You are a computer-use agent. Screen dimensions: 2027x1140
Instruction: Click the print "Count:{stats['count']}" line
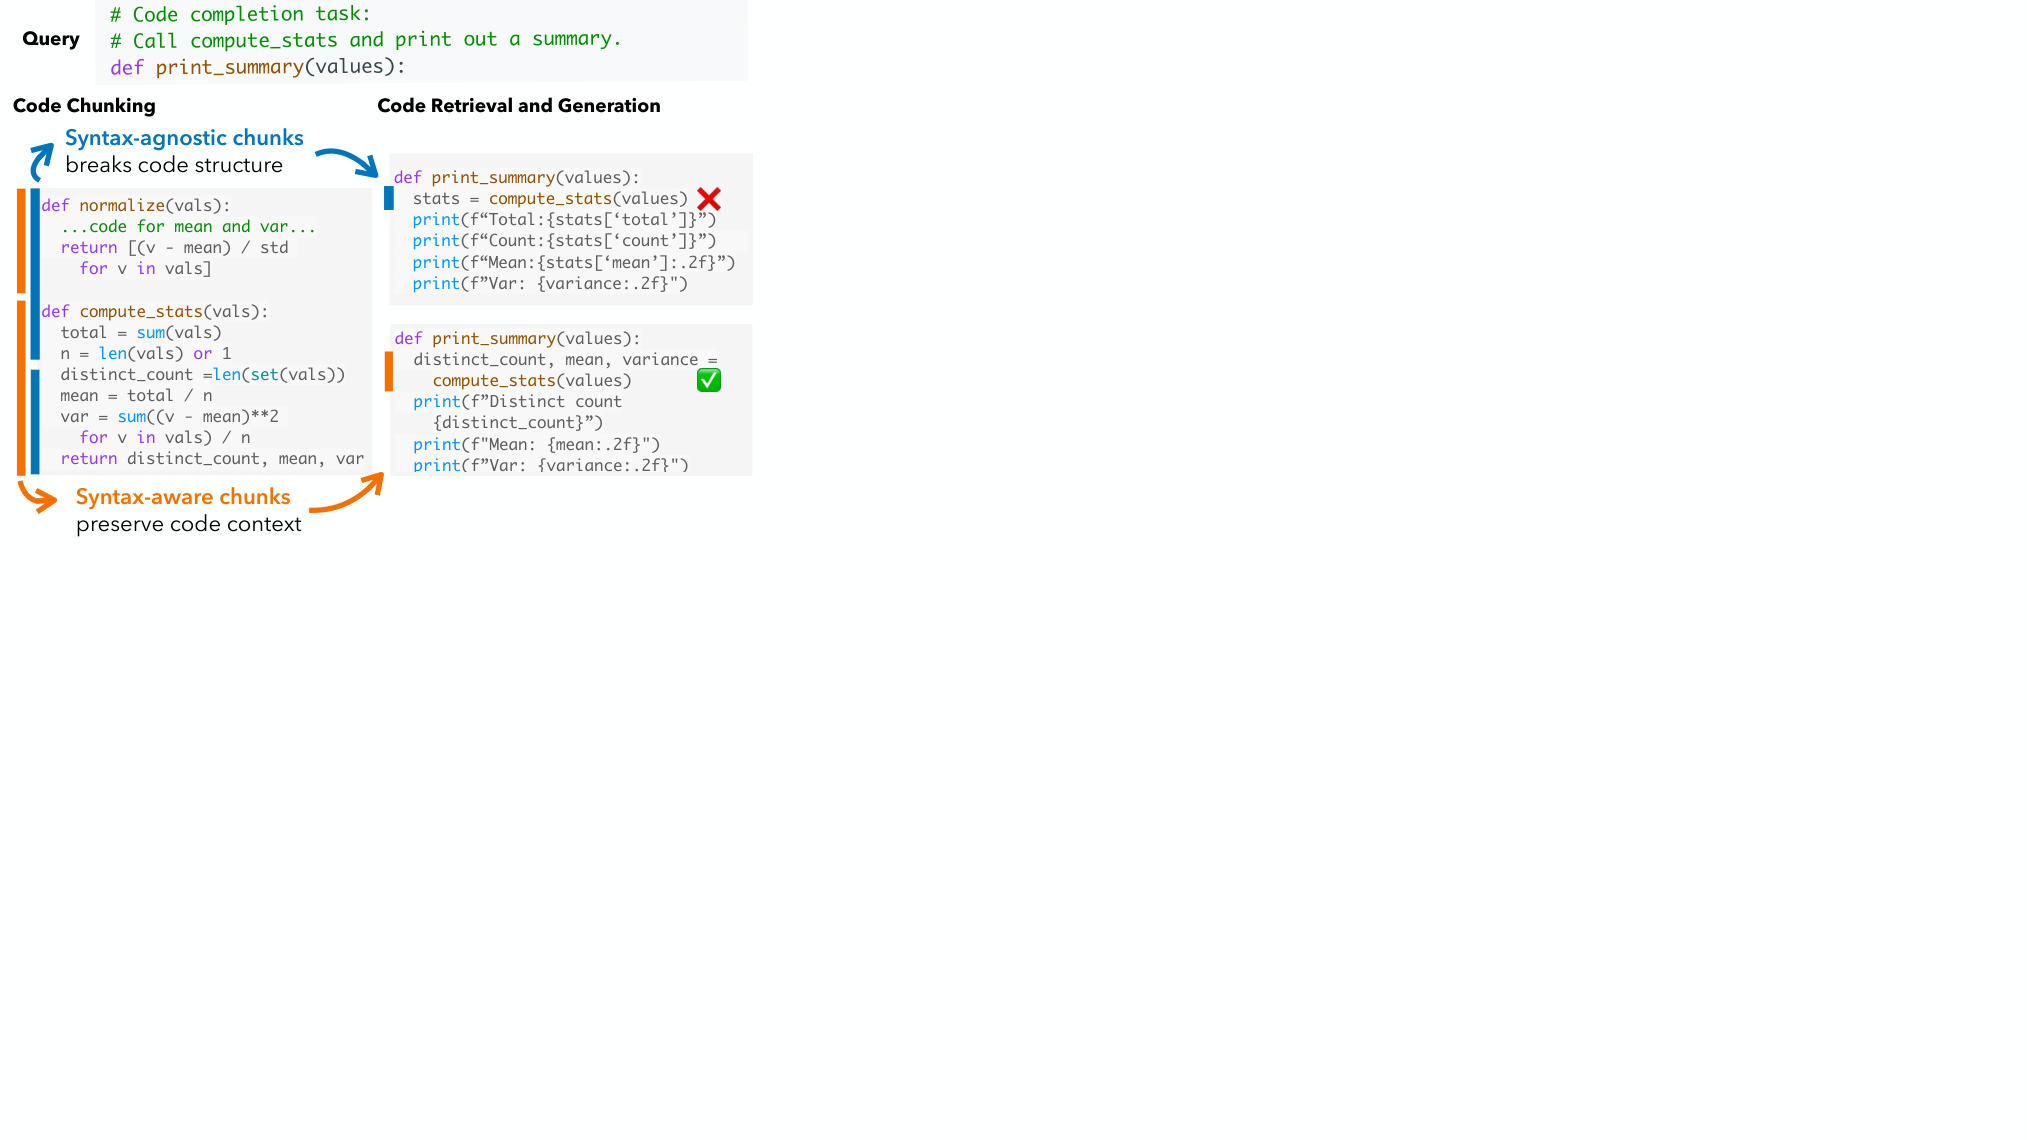coord(564,241)
